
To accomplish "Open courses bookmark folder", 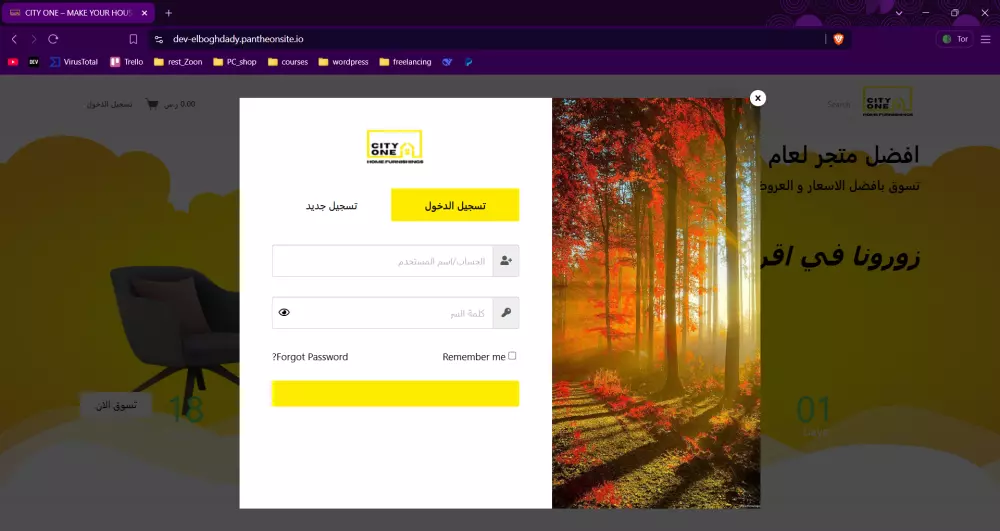I will point(288,62).
